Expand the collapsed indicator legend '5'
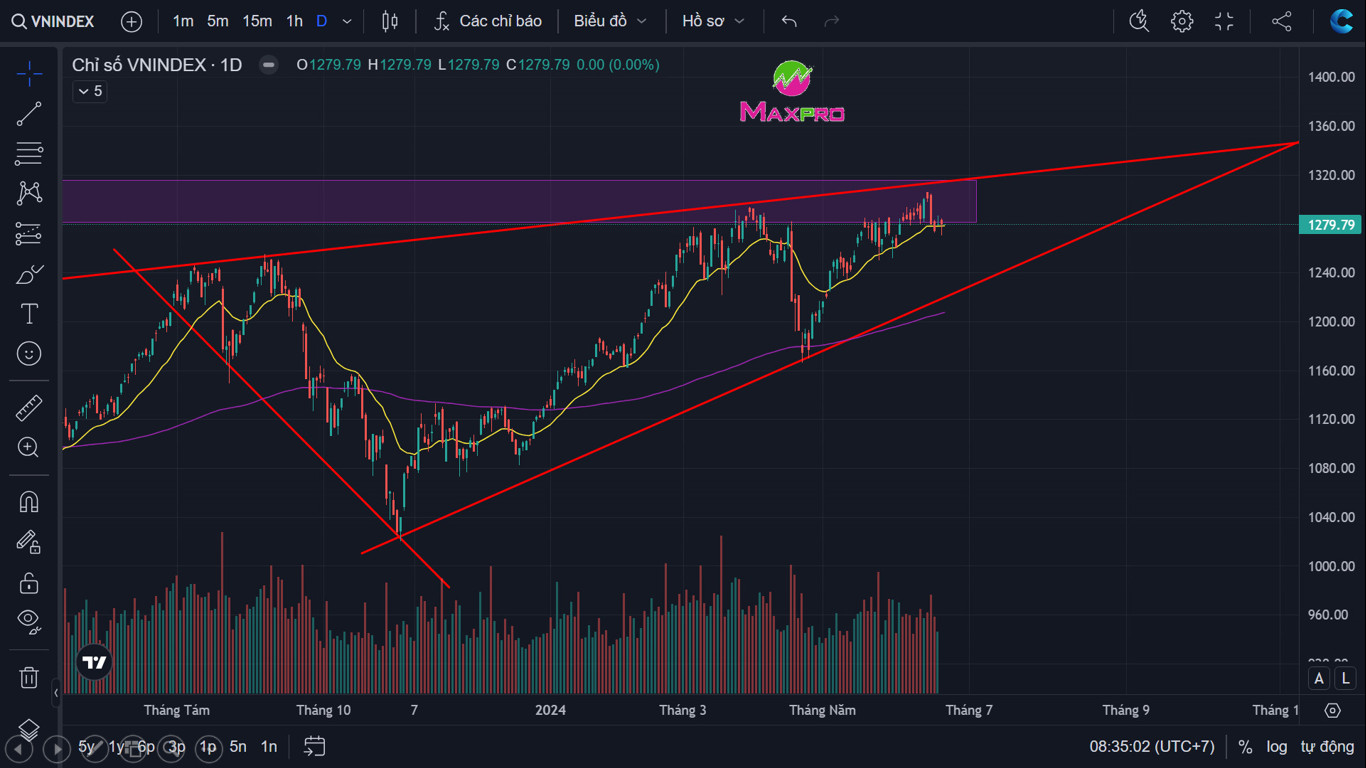Image resolution: width=1366 pixels, height=768 pixels. click(89, 91)
